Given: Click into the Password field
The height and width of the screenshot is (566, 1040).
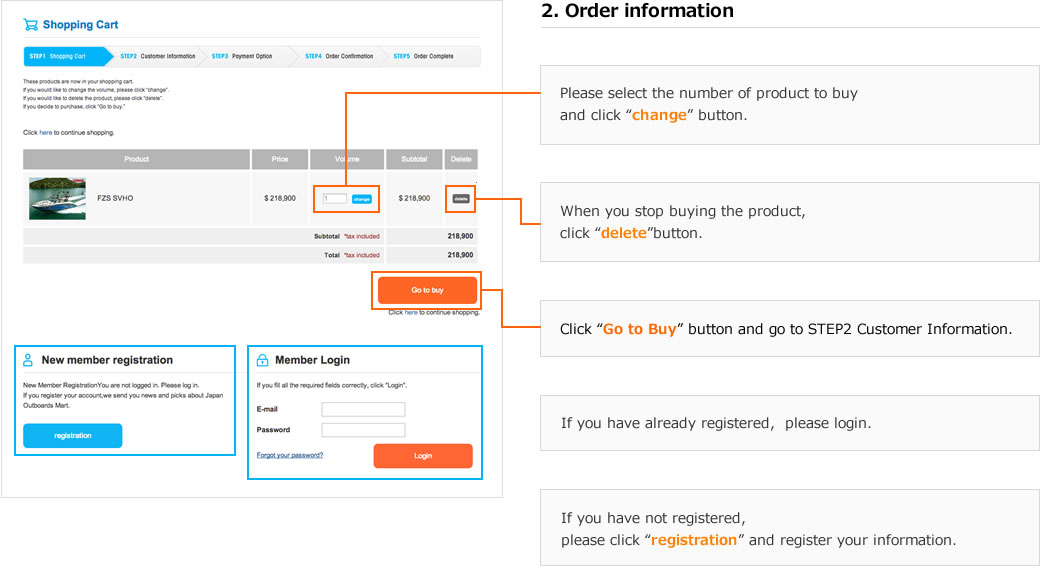Looking at the screenshot, I should (x=363, y=430).
